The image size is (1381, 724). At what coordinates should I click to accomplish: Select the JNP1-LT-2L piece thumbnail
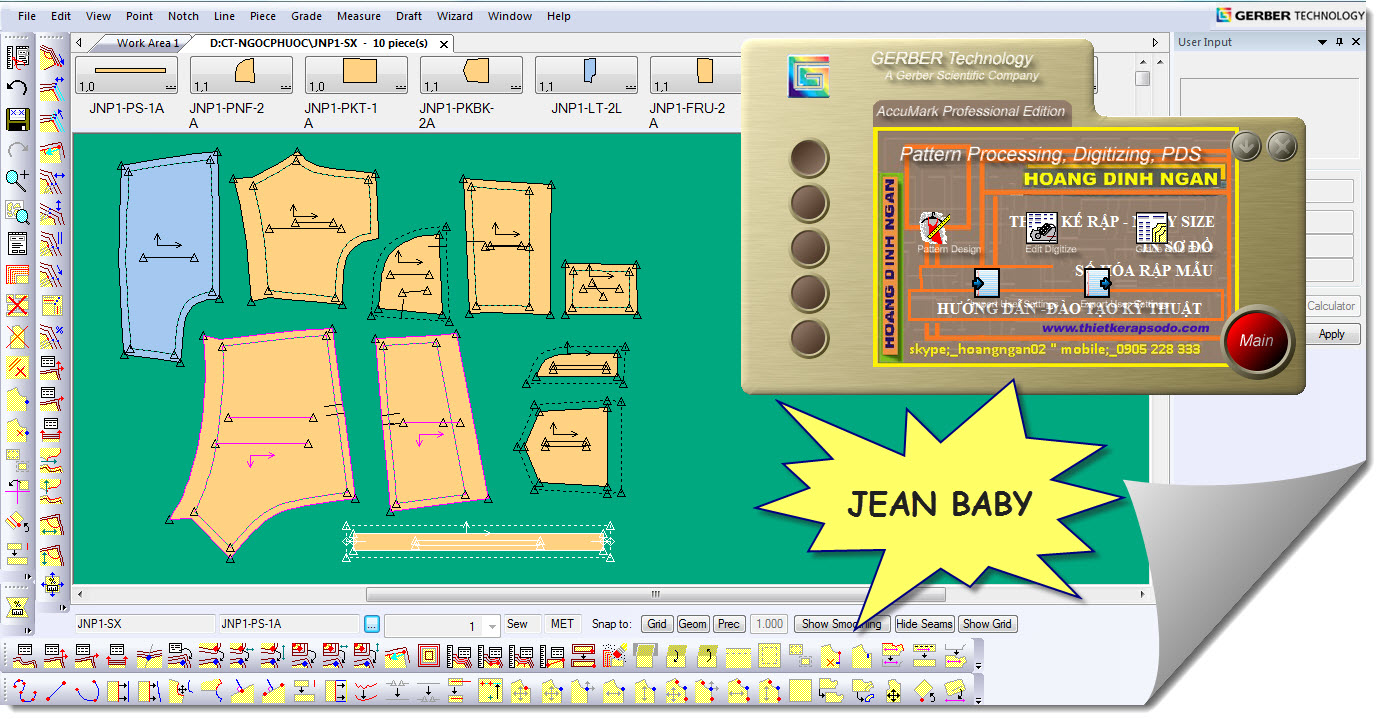(x=586, y=75)
